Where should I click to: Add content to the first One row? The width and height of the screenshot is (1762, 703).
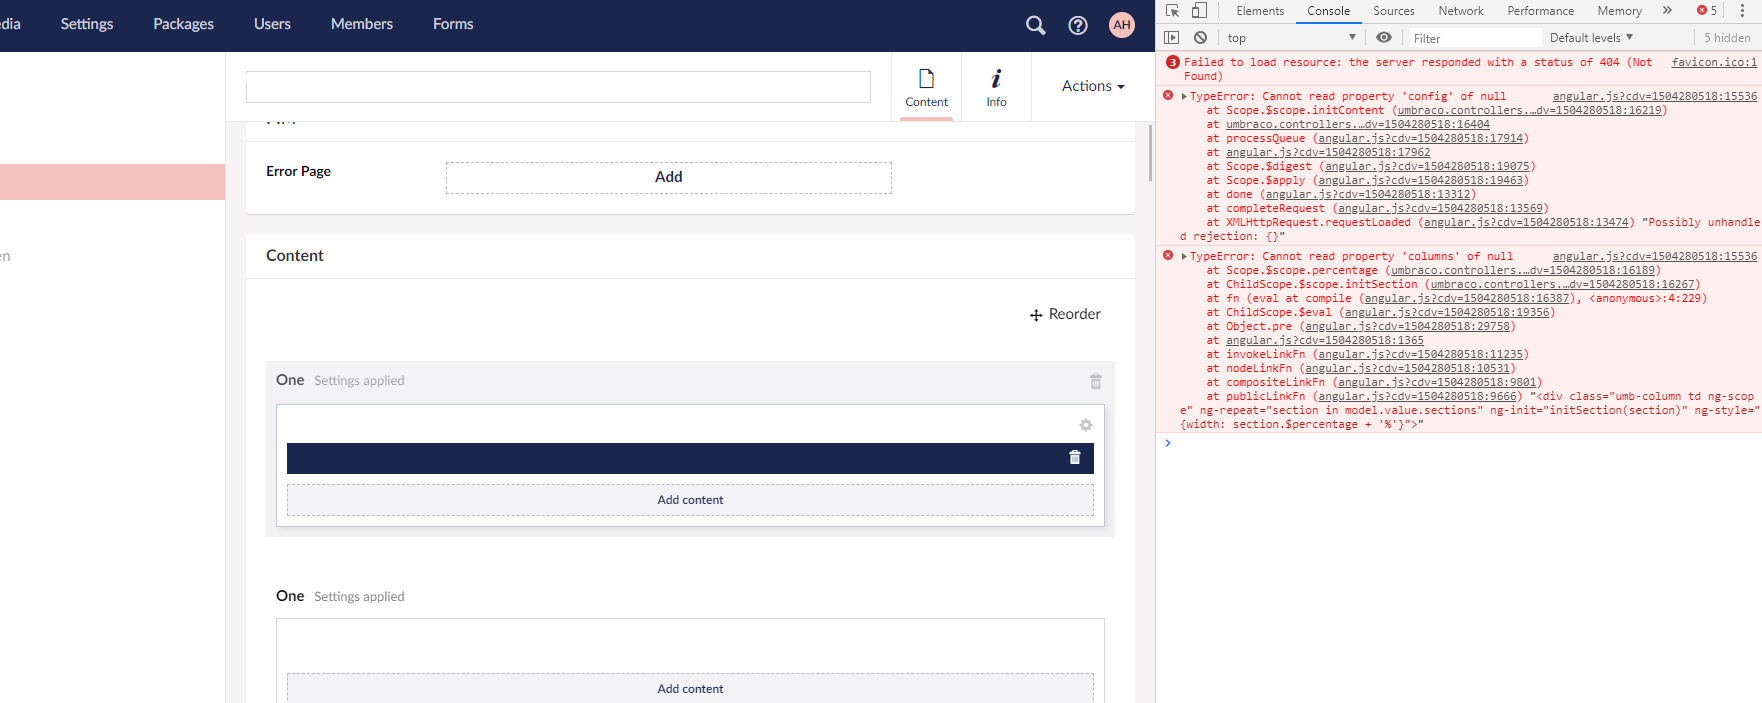click(x=690, y=500)
